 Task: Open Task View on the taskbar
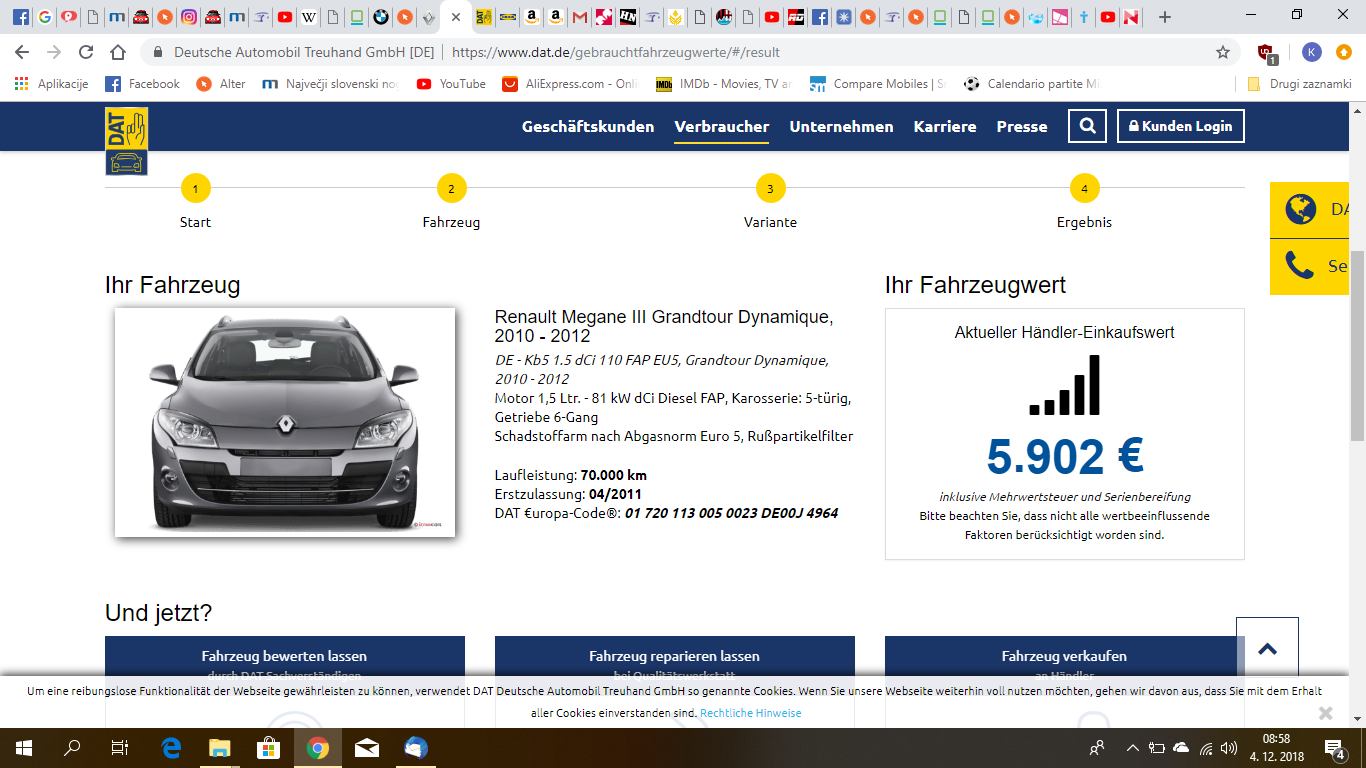[x=120, y=748]
